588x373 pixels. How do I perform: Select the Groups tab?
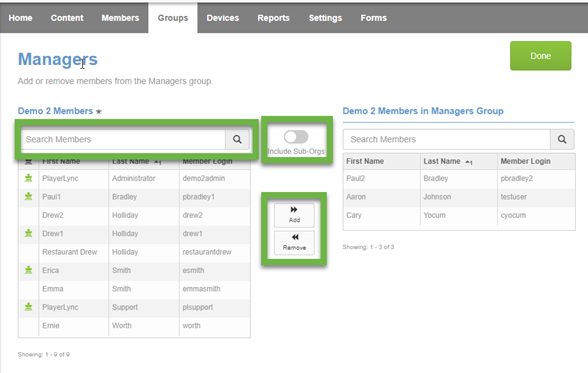(x=173, y=18)
